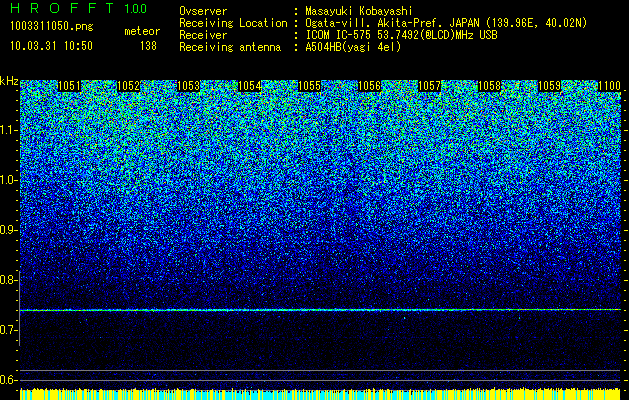
Task: Click the name Masayuki Kobayashi
Action: coord(359,11)
